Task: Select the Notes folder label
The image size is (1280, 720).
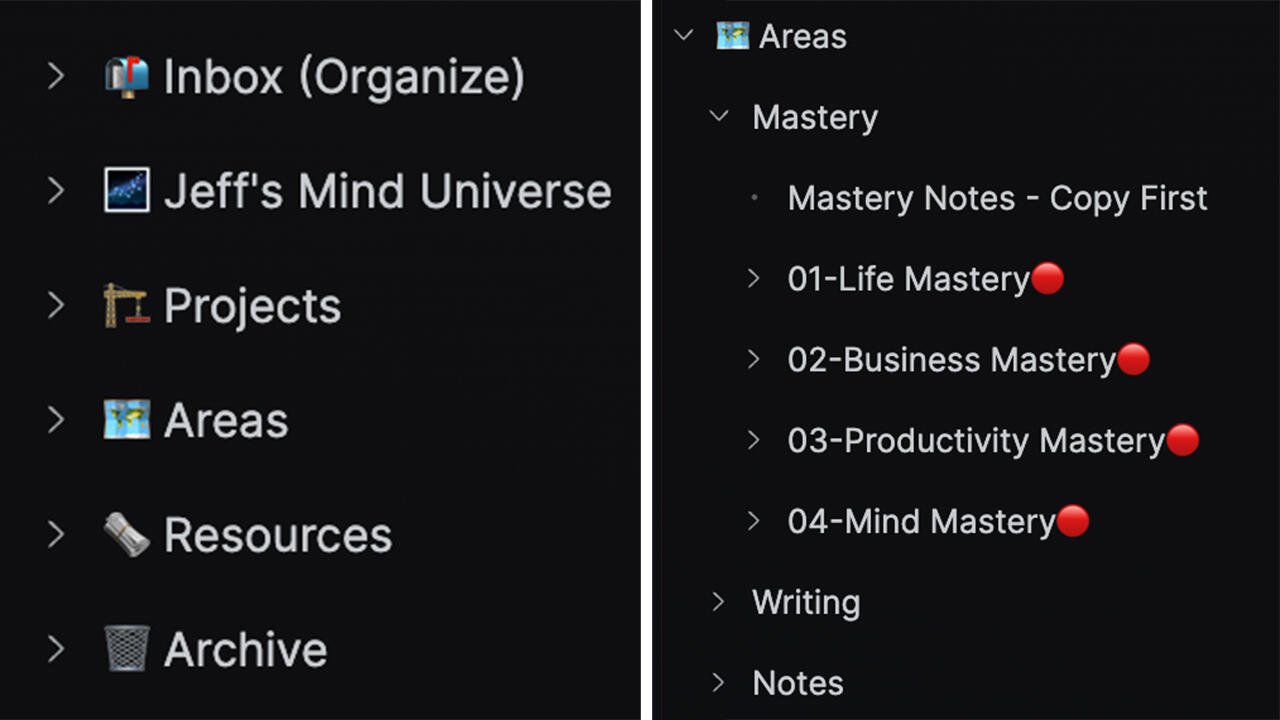Action: point(798,683)
